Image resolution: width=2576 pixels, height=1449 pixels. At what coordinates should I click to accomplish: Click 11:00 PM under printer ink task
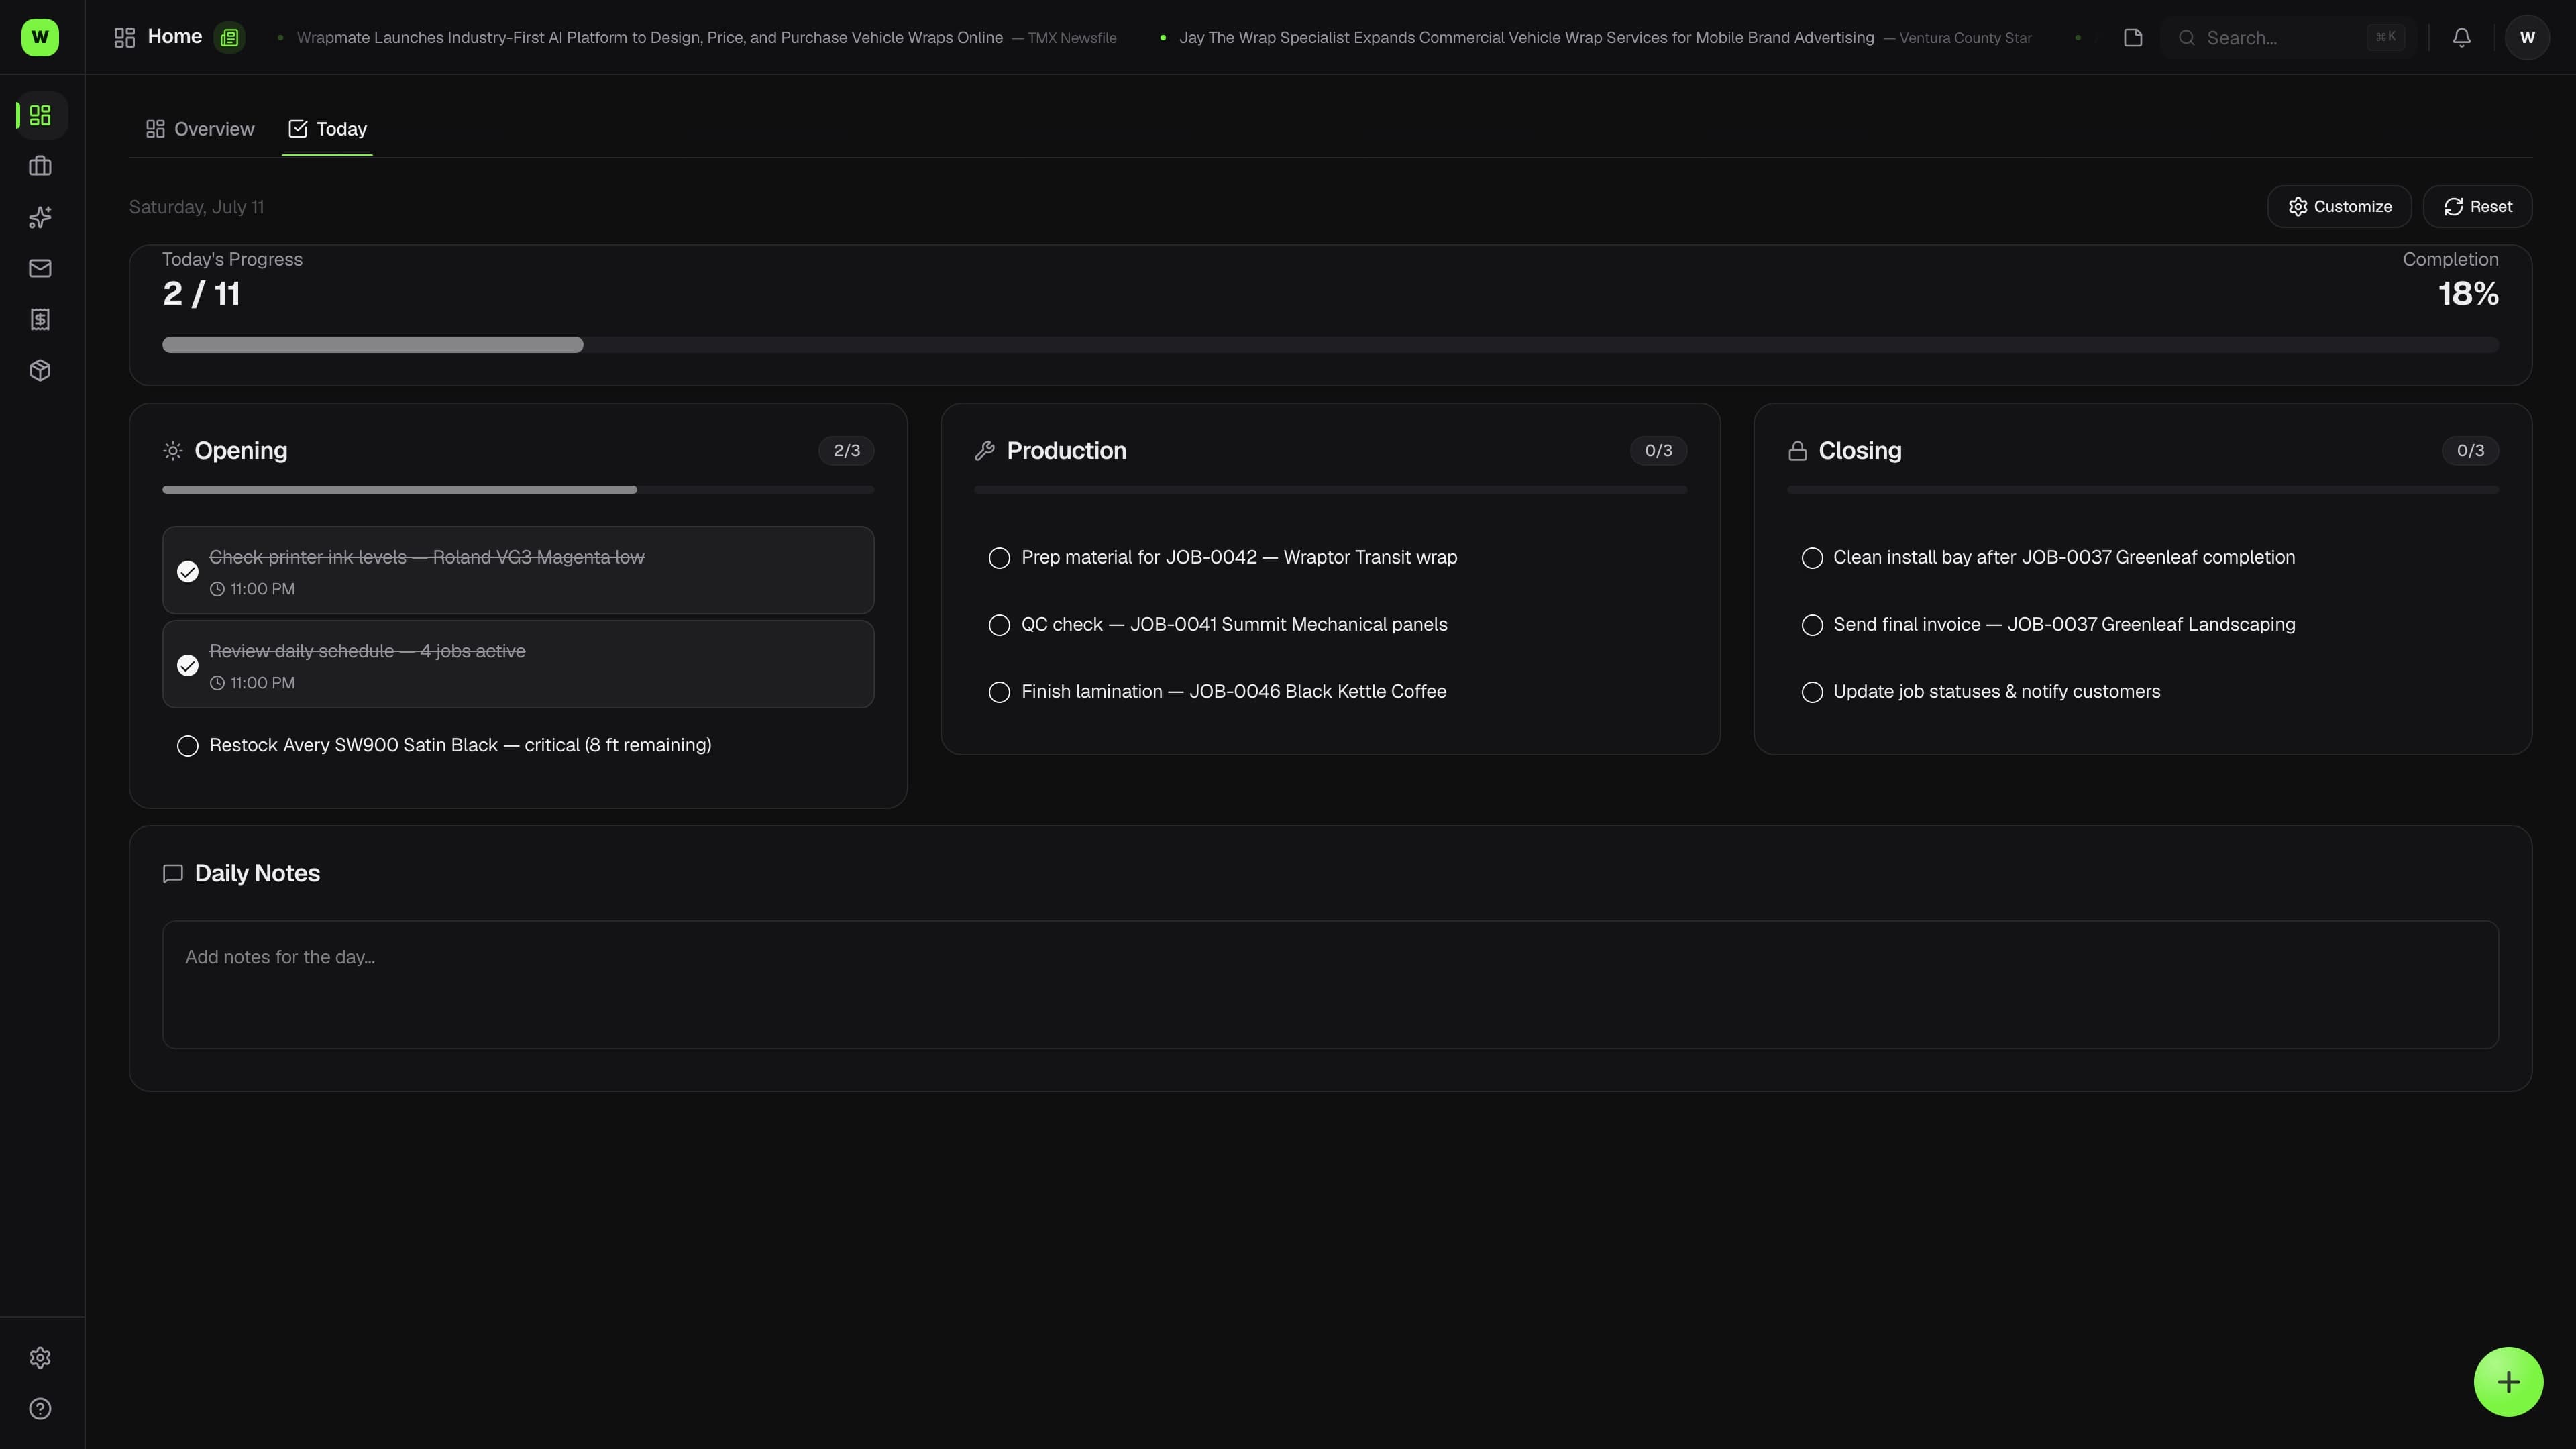click(x=262, y=589)
